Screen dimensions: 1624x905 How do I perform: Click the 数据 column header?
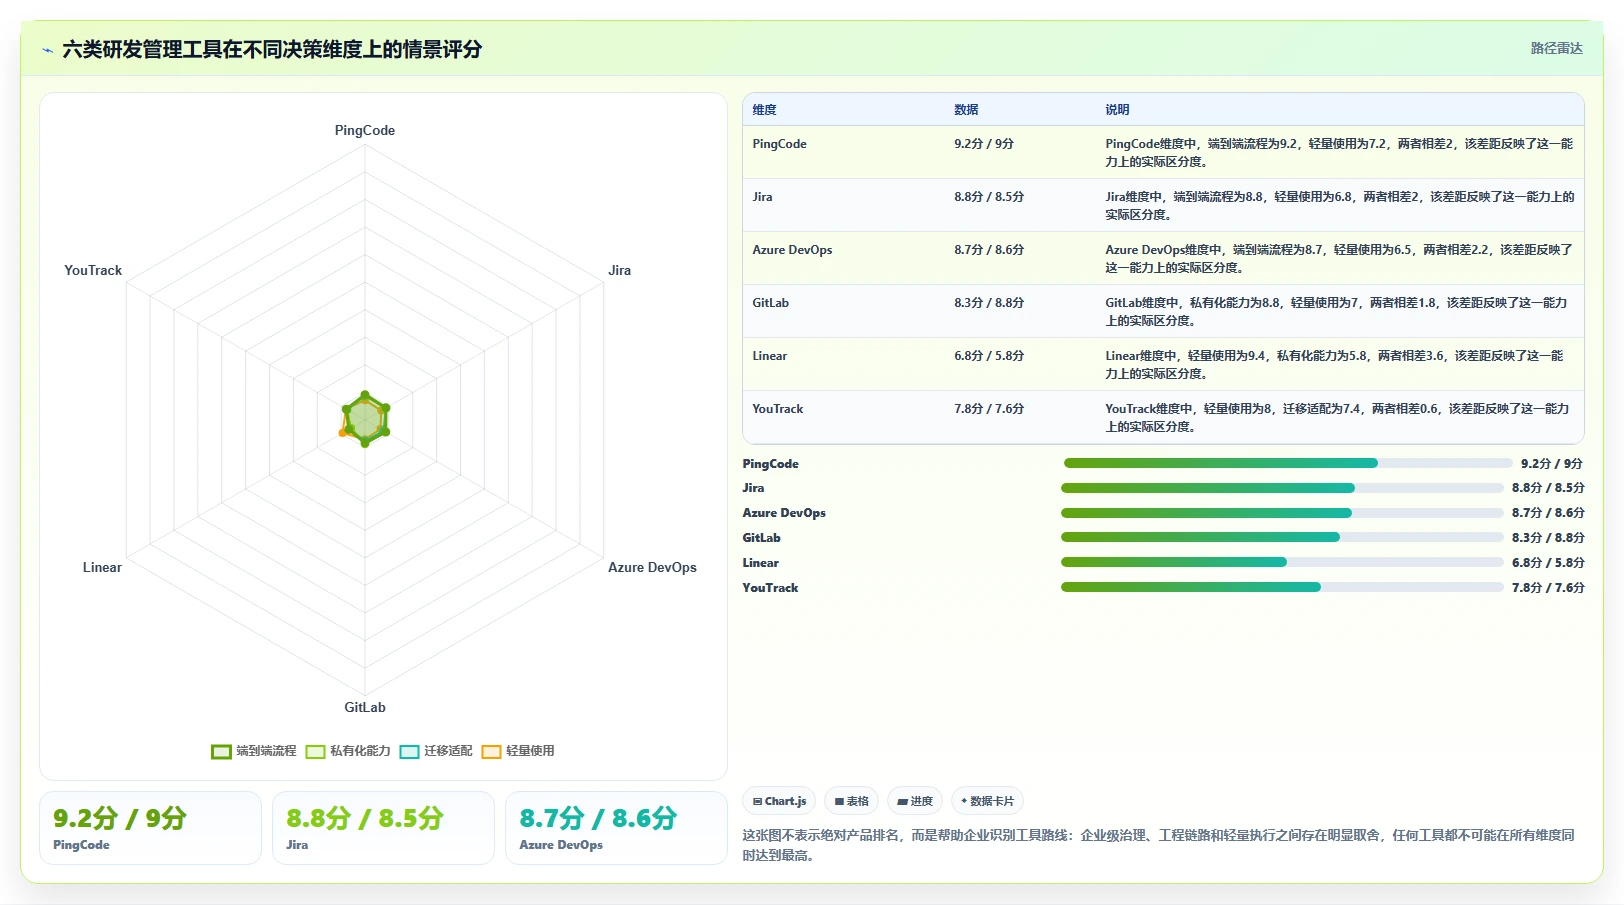(x=966, y=110)
